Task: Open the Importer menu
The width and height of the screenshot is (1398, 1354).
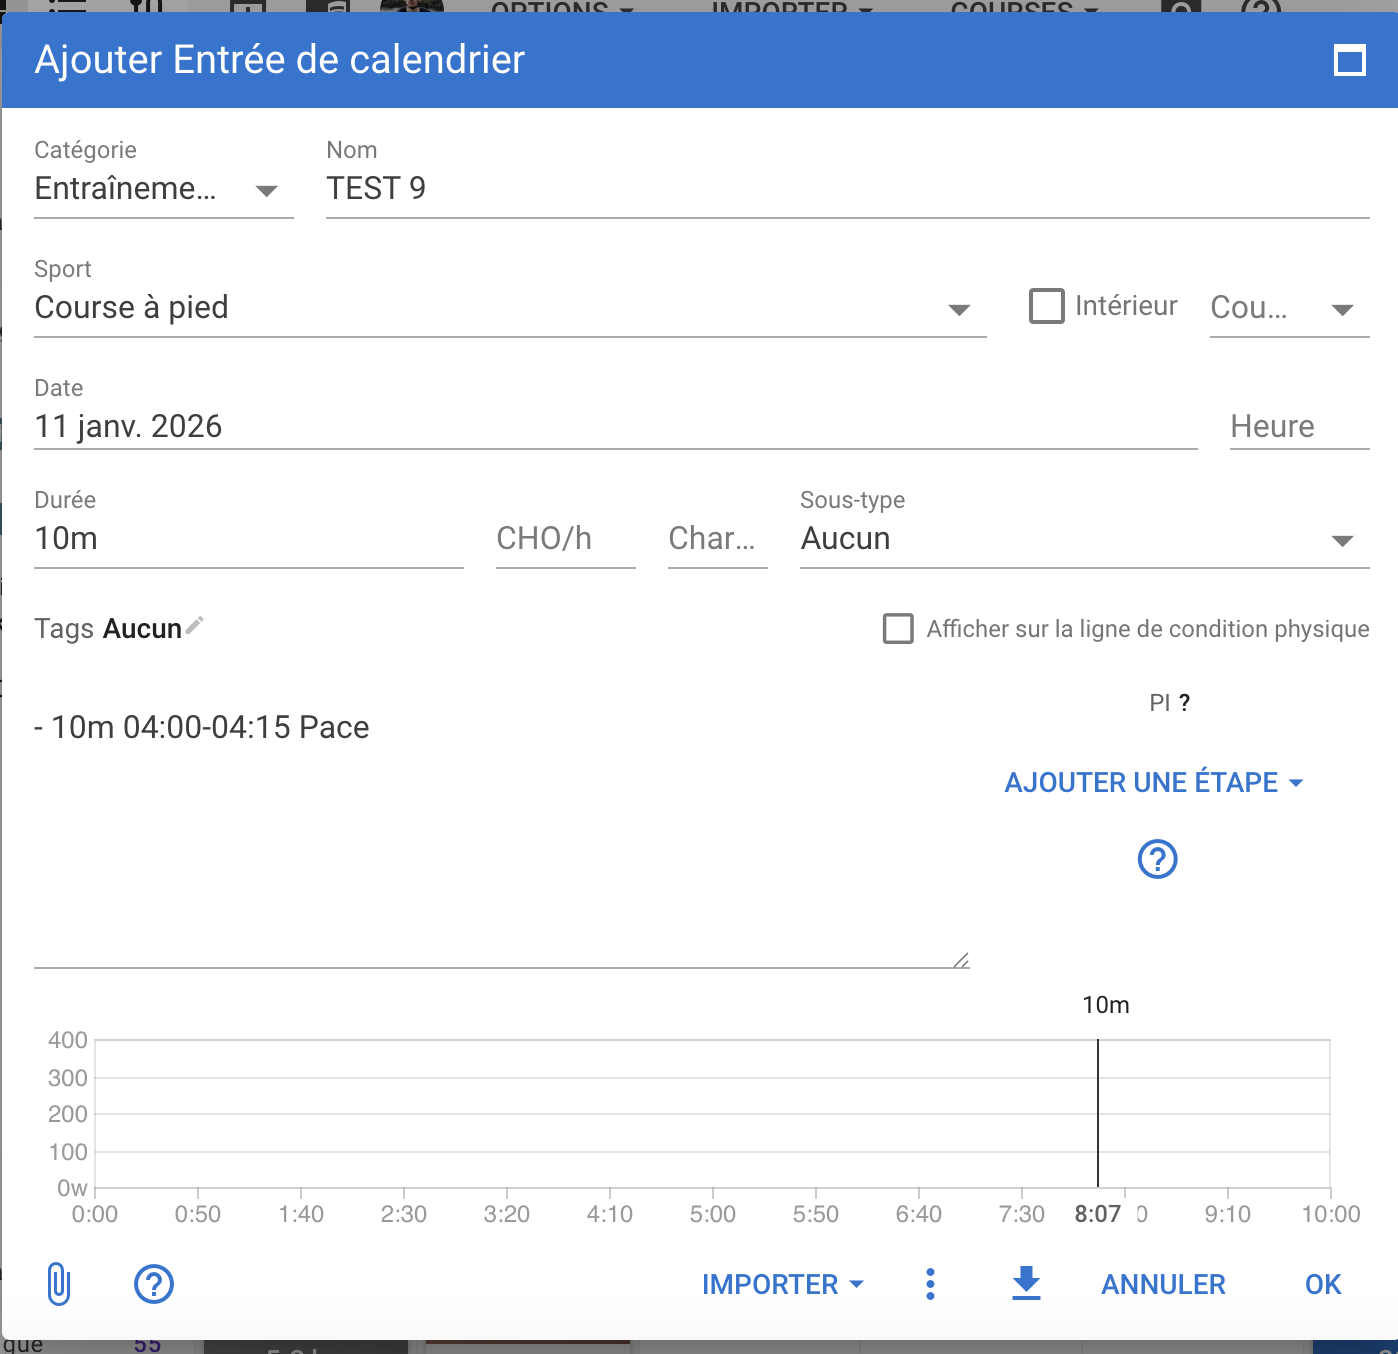Action: point(782,1284)
